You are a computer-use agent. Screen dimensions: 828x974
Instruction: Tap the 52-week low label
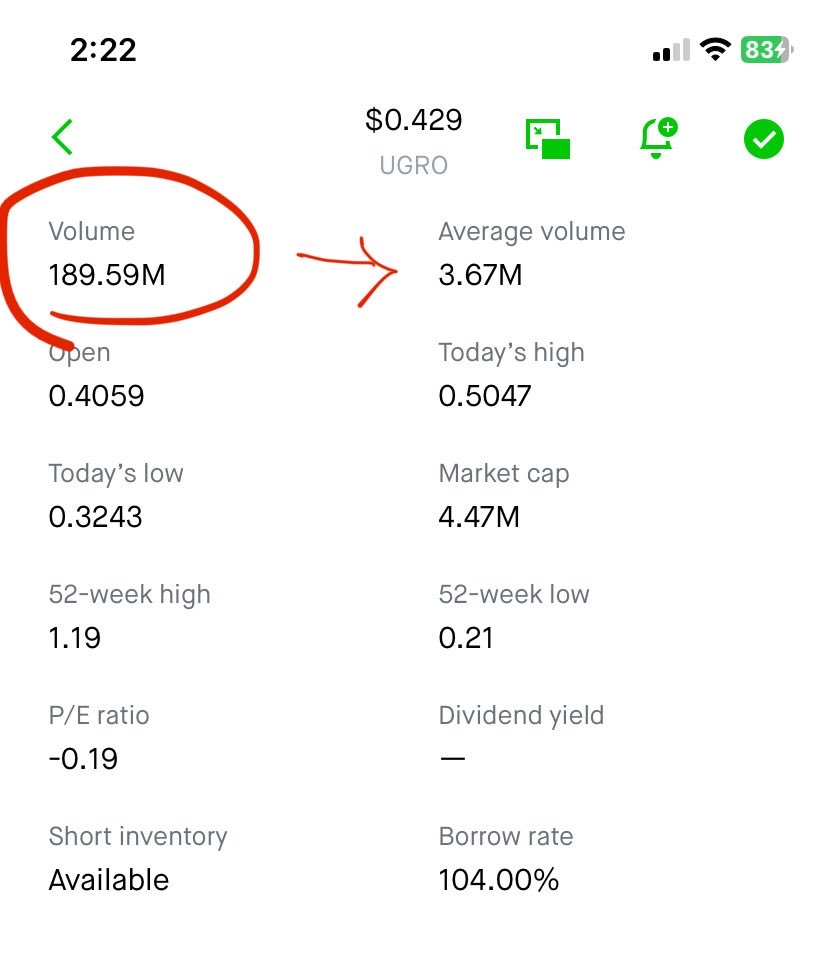pos(514,594)
